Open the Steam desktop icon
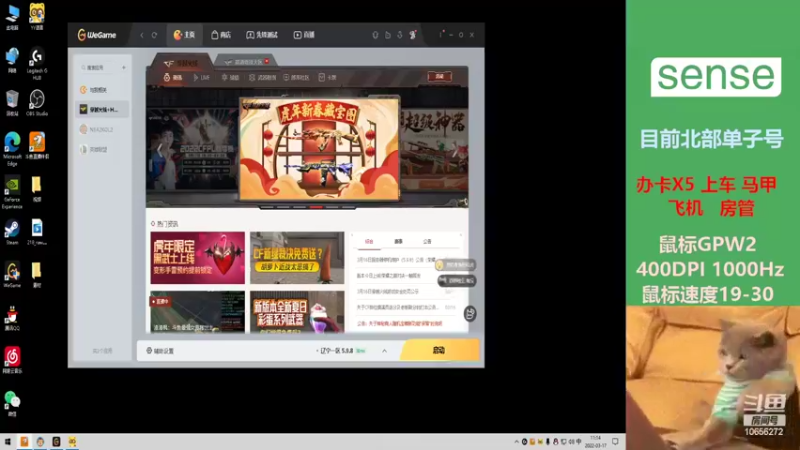The width and height of the screenshot is (800, 450). (12, 232)
